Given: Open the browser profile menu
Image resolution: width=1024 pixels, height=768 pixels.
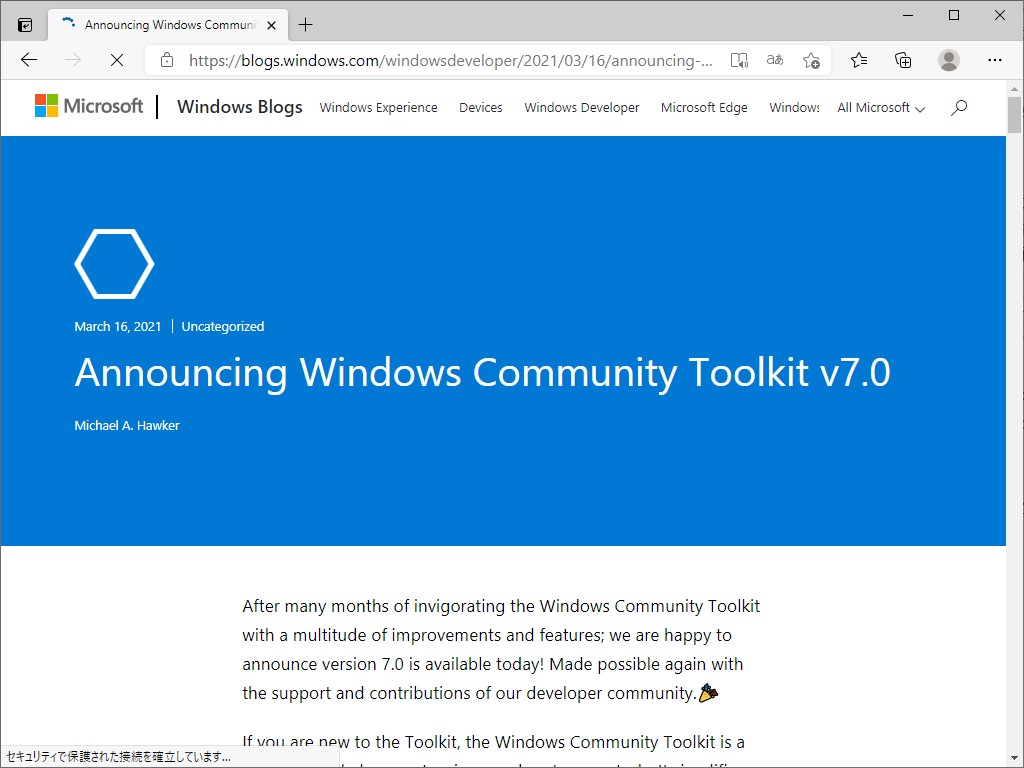Looking at the screenshot, I should 948,60.
